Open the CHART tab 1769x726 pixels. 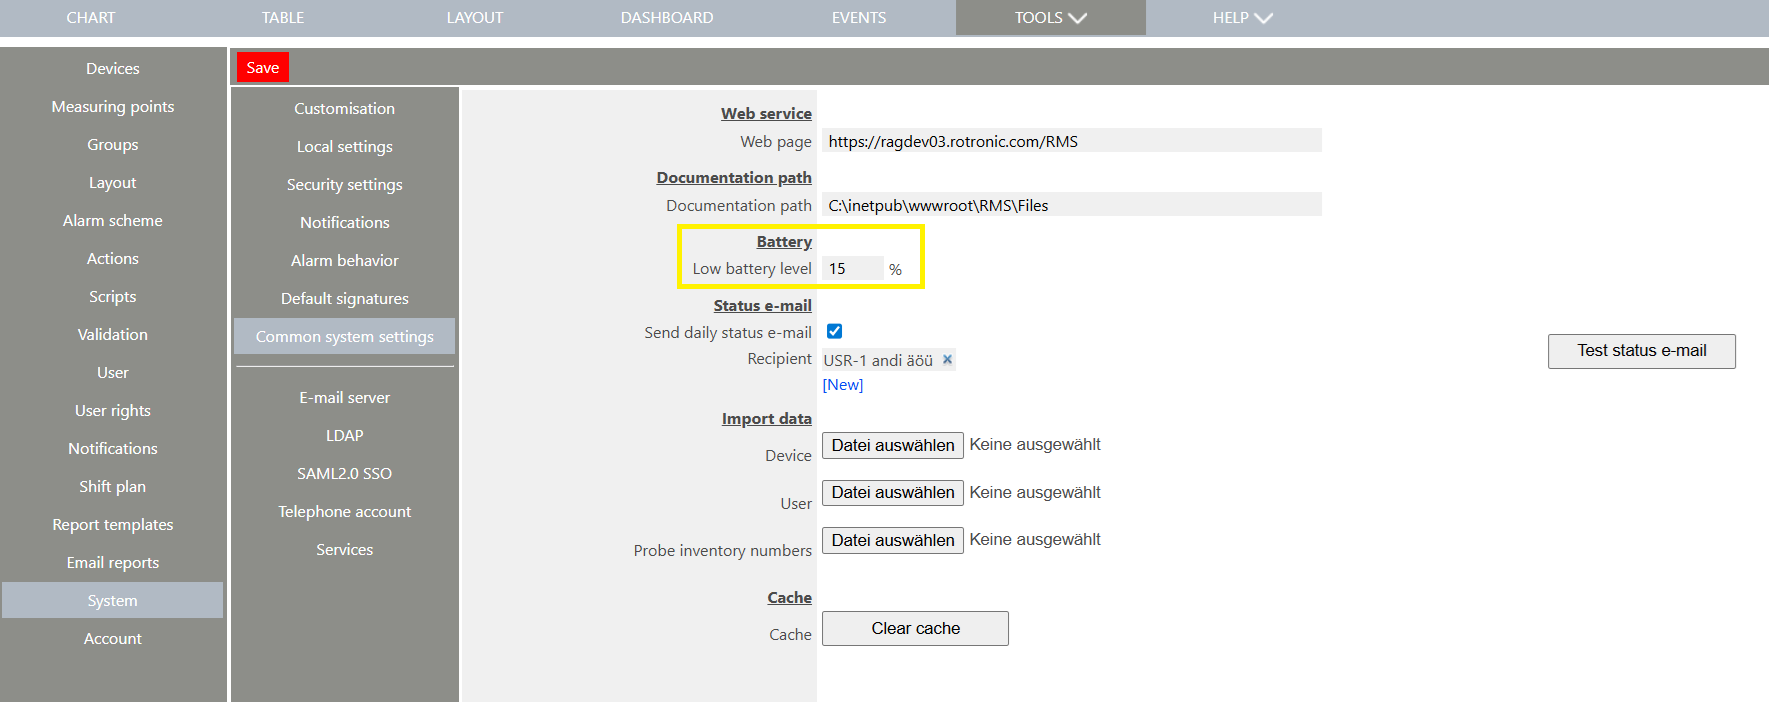tap(91, 18)
